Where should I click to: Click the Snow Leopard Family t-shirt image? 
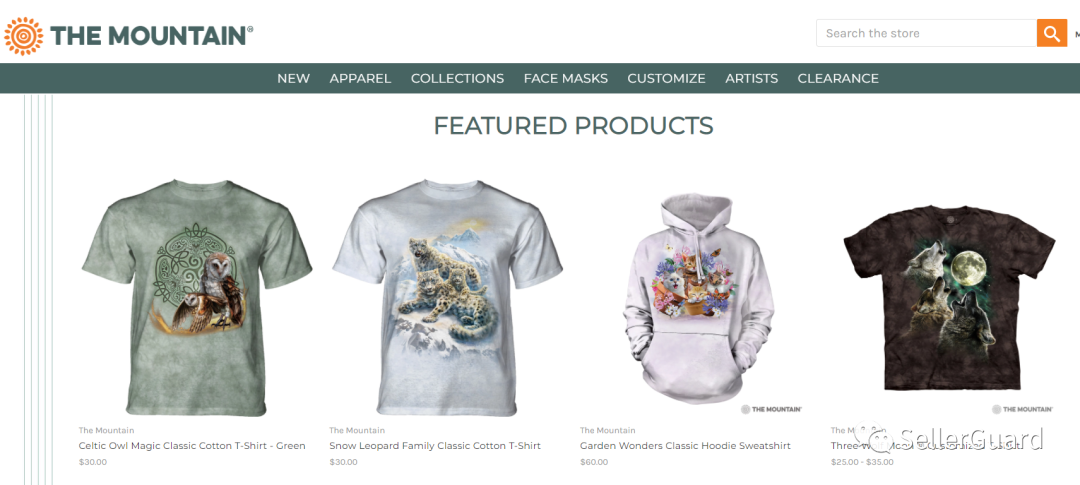[448, 297]
